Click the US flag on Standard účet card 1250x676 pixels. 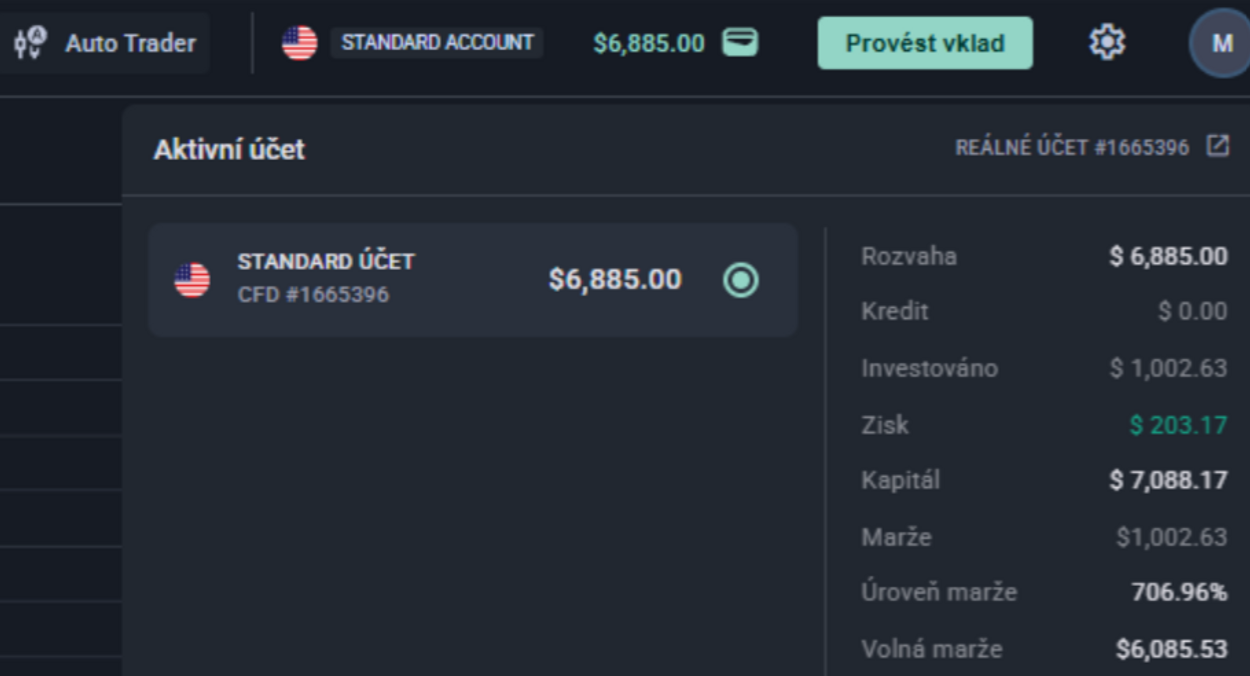click(x=192, y=280)
